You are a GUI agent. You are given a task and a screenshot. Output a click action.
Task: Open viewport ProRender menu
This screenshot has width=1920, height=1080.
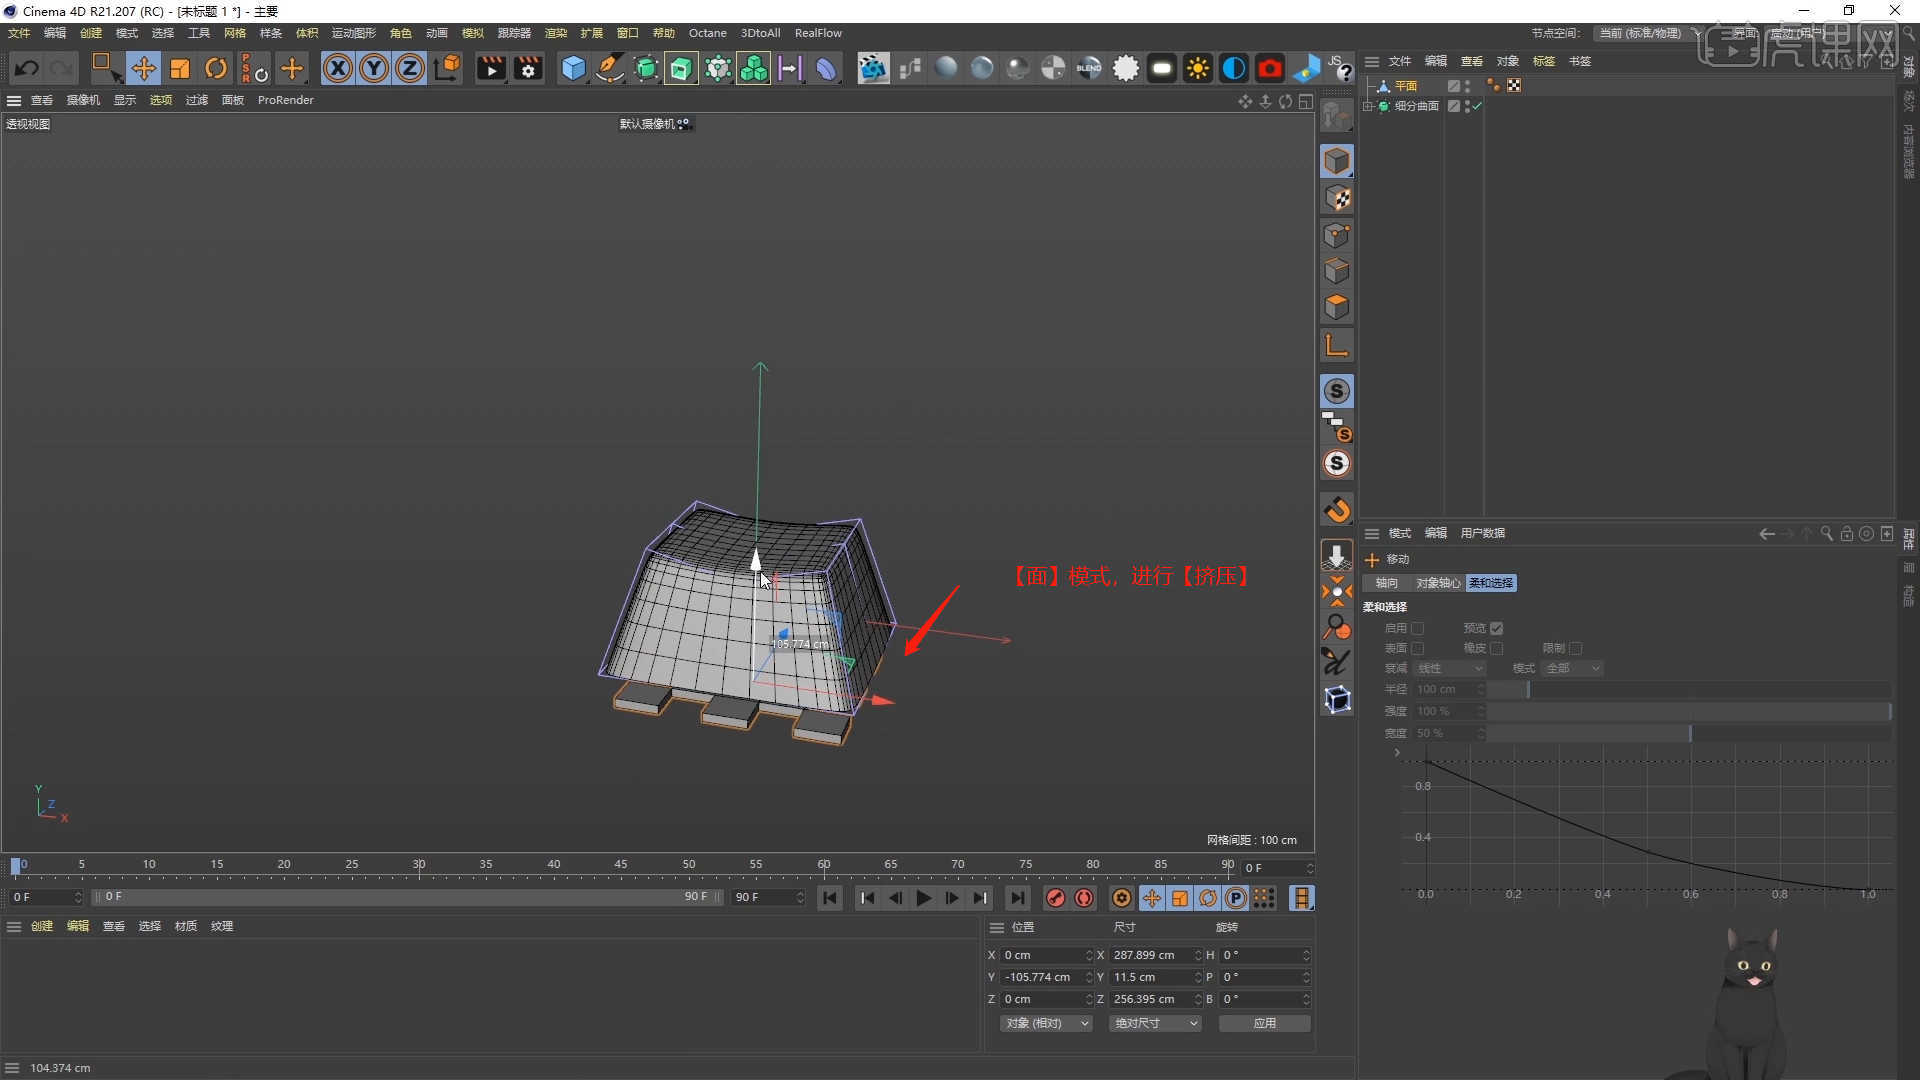pos(286,100)
